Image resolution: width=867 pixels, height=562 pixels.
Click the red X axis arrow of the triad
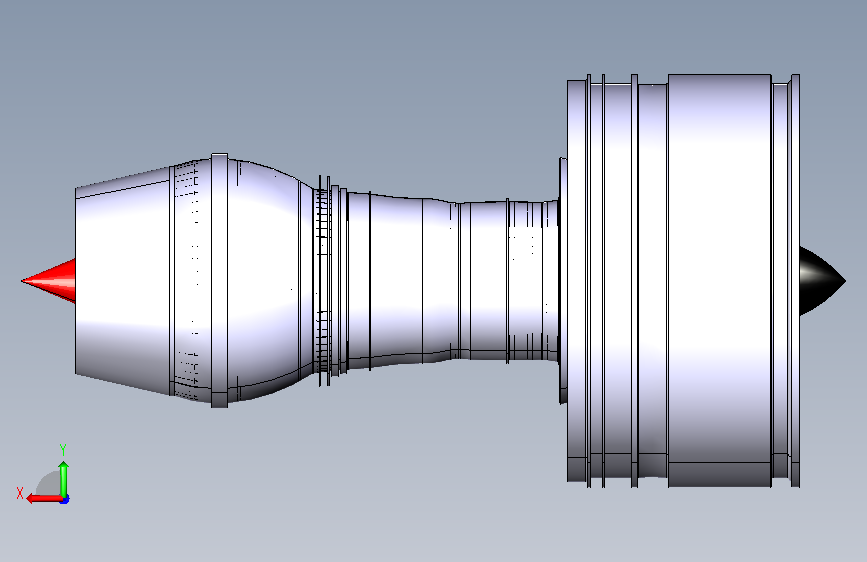[44, 499]
